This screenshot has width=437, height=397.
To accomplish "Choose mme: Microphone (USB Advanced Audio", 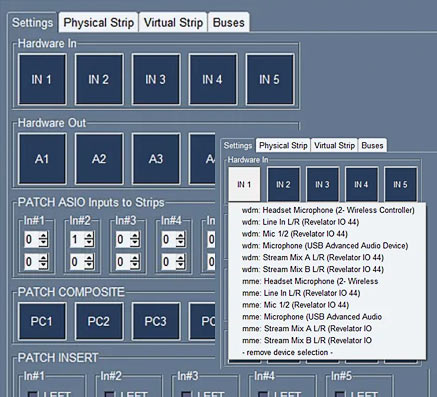I will click(327, 317).
